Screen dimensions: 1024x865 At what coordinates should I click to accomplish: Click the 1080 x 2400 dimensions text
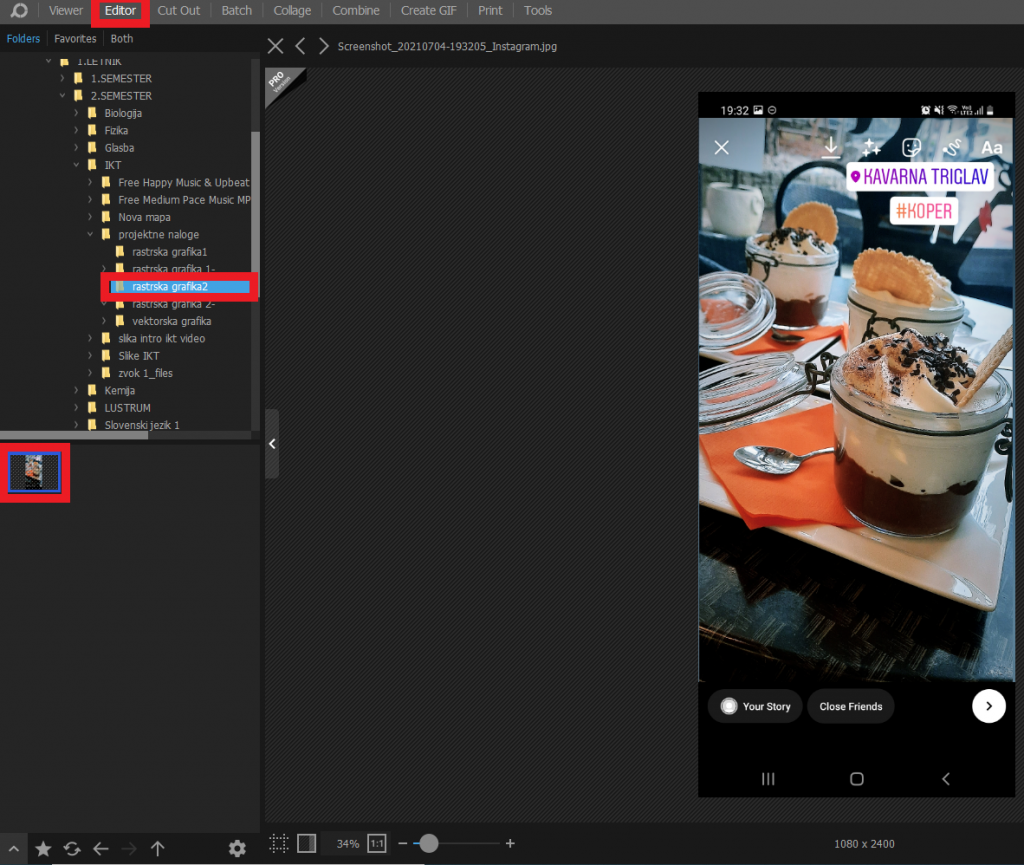[864, 843]
